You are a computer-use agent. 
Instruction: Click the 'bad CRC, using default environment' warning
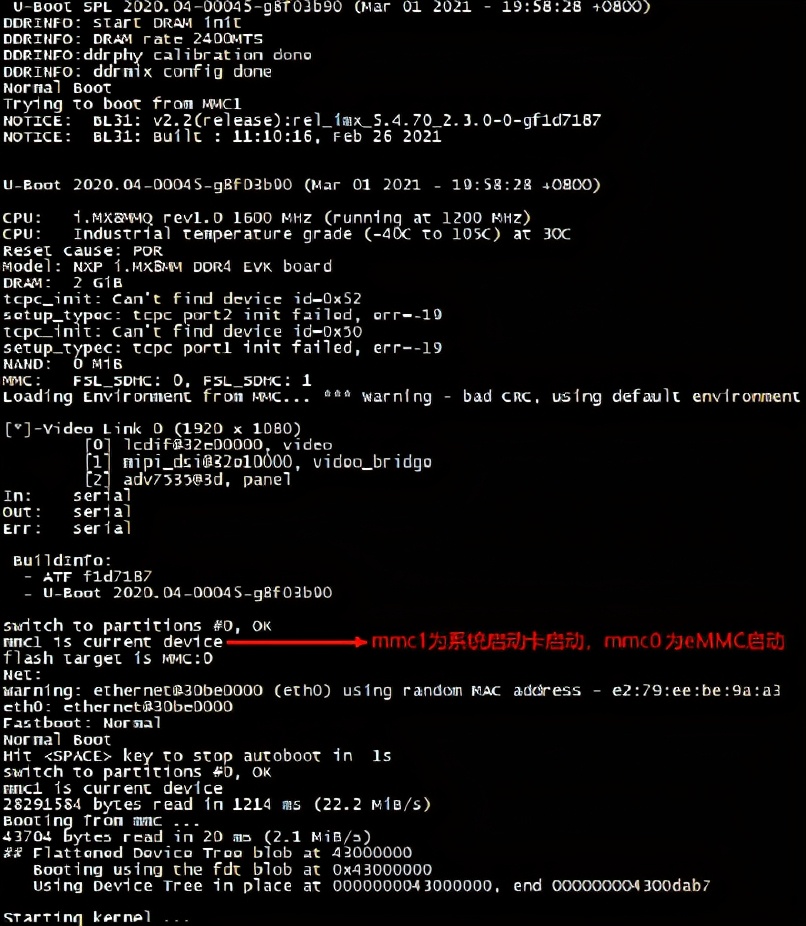pos(631,396)
